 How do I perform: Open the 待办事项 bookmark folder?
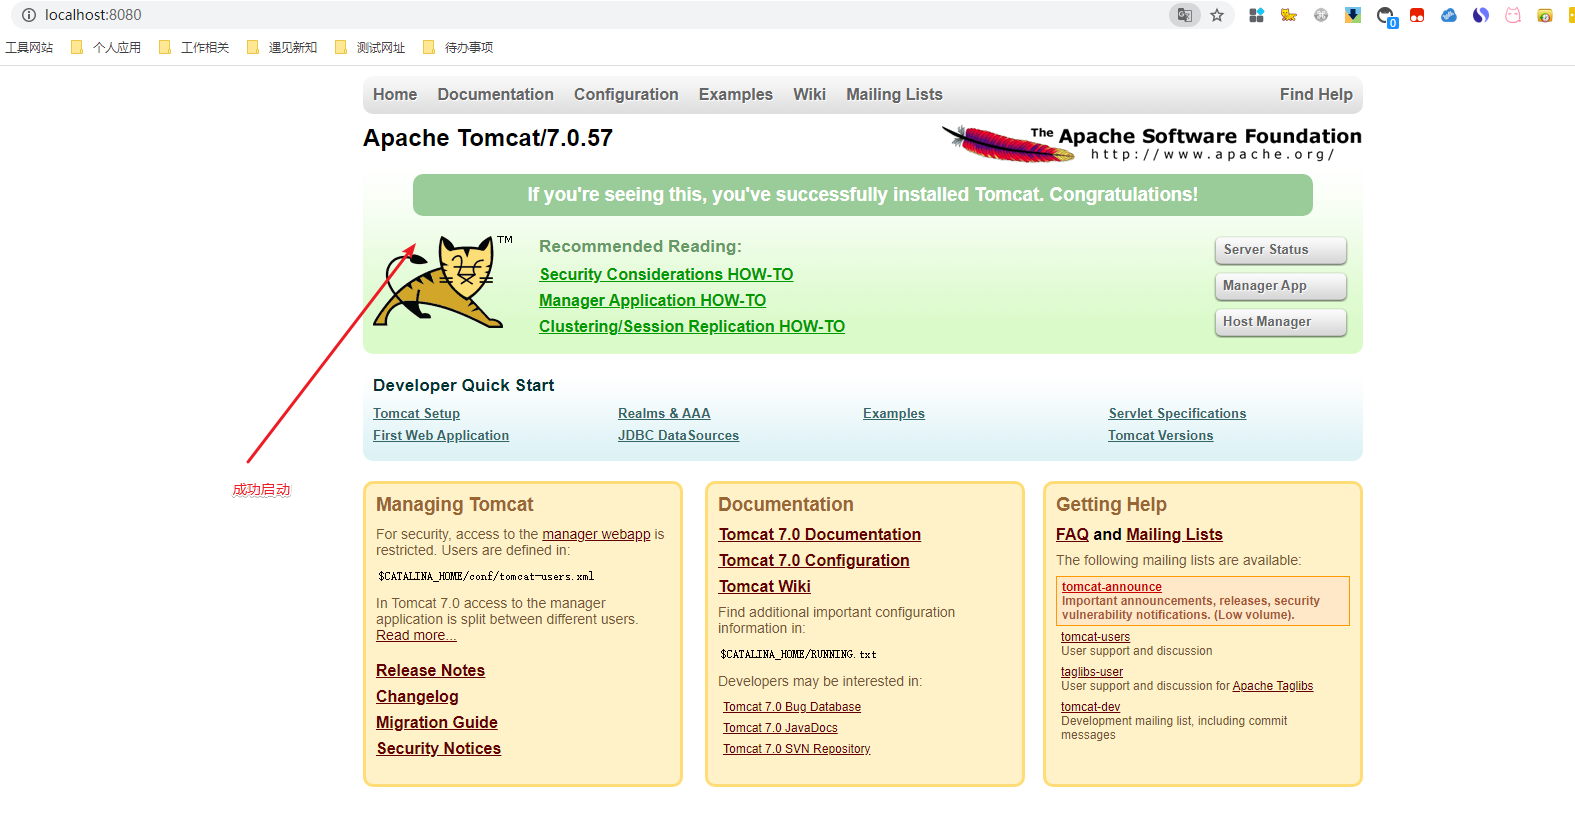click(x=458, y=47)
